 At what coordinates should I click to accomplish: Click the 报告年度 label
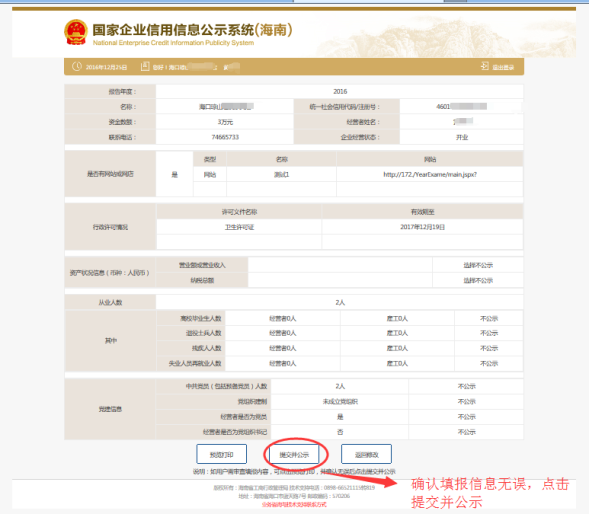point(122,92)
